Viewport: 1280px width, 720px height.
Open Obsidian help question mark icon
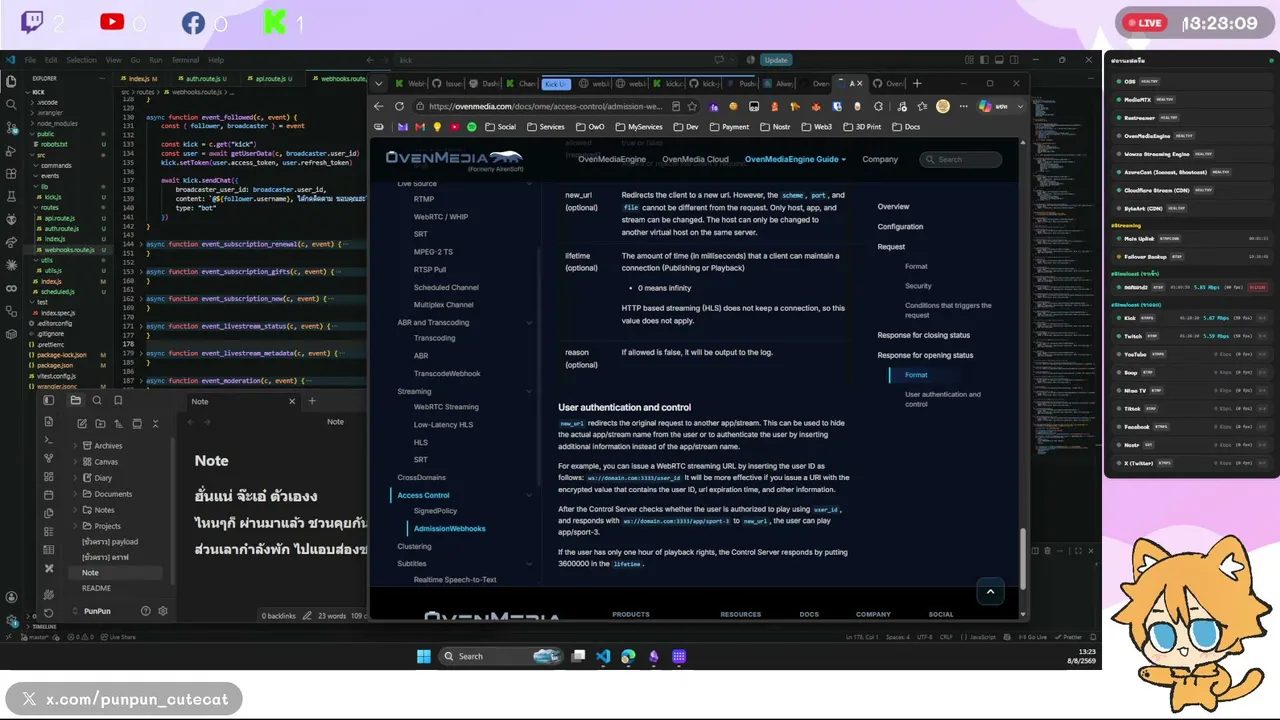[145, 611]
